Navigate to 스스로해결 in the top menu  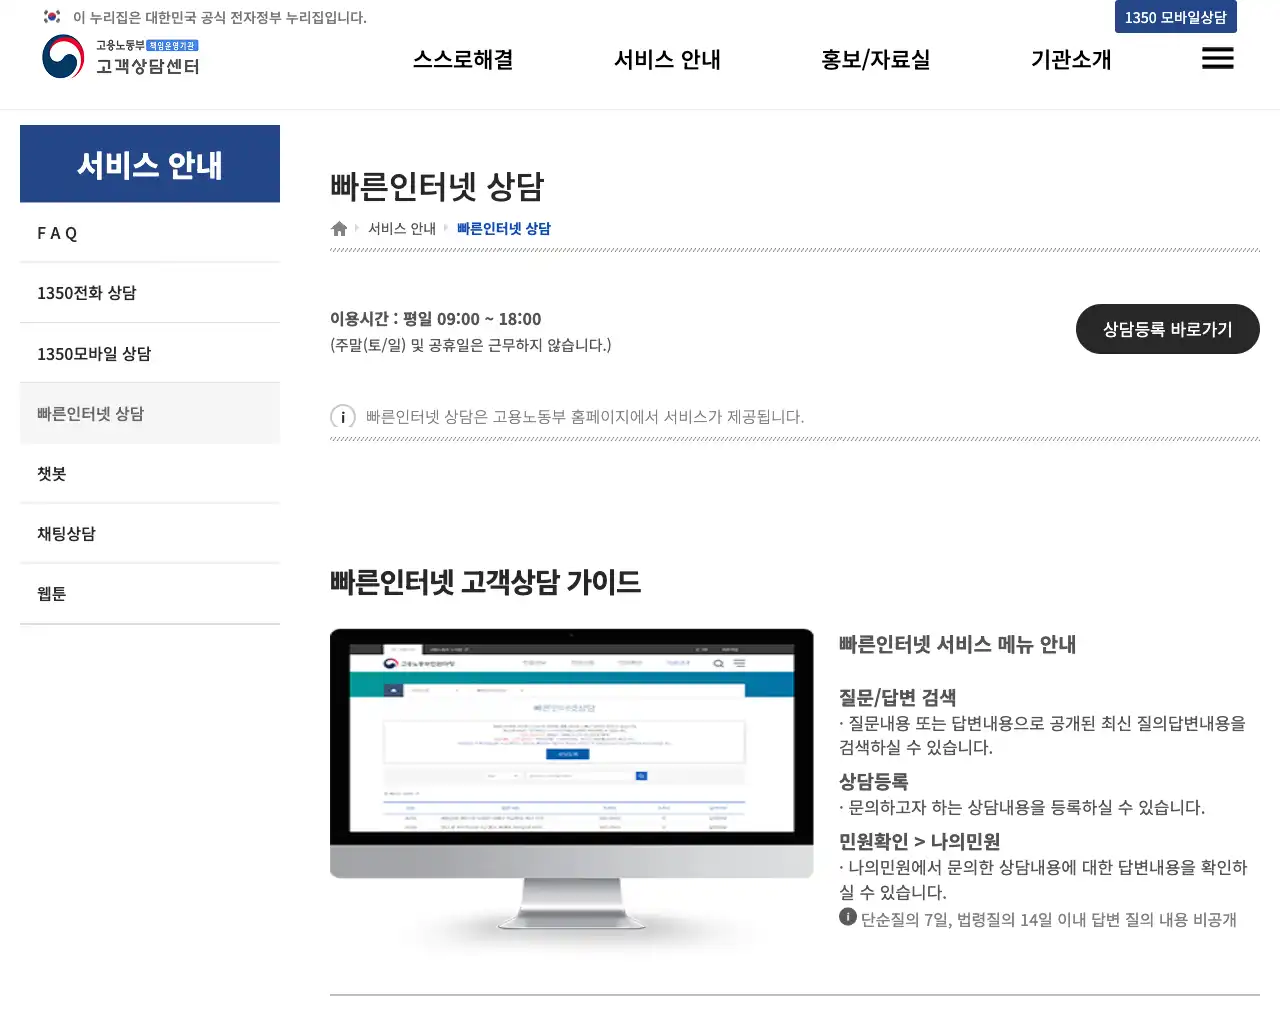click(462, 59)
